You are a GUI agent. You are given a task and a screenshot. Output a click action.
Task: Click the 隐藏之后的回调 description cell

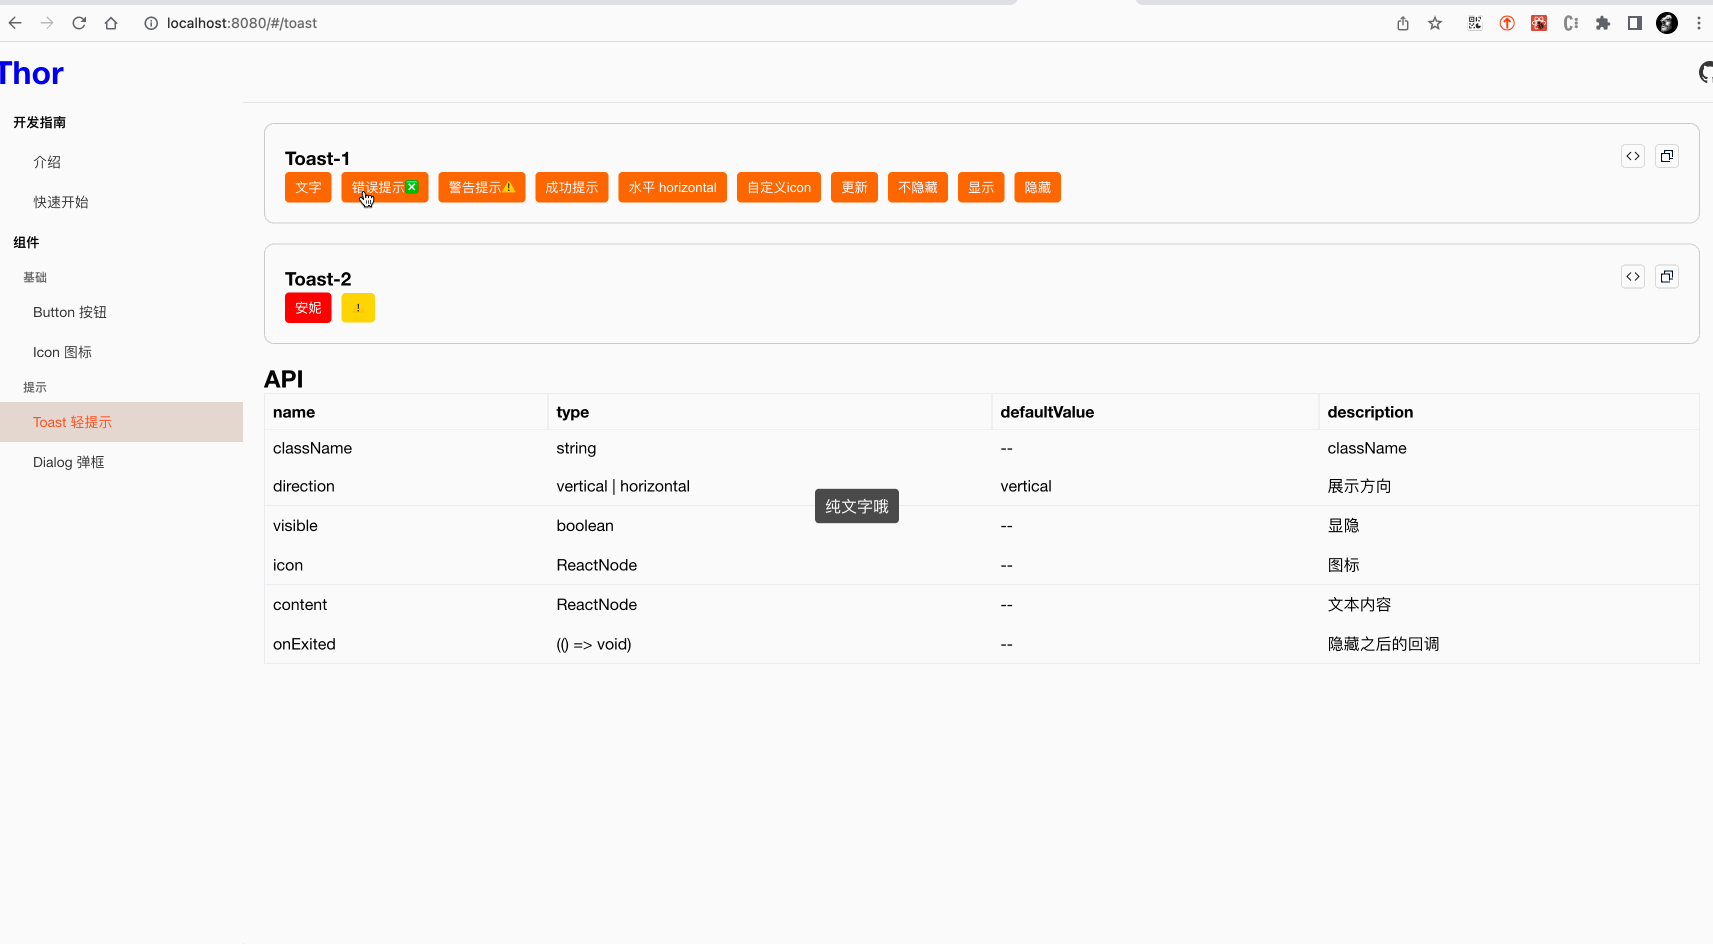click(1383, 644)
